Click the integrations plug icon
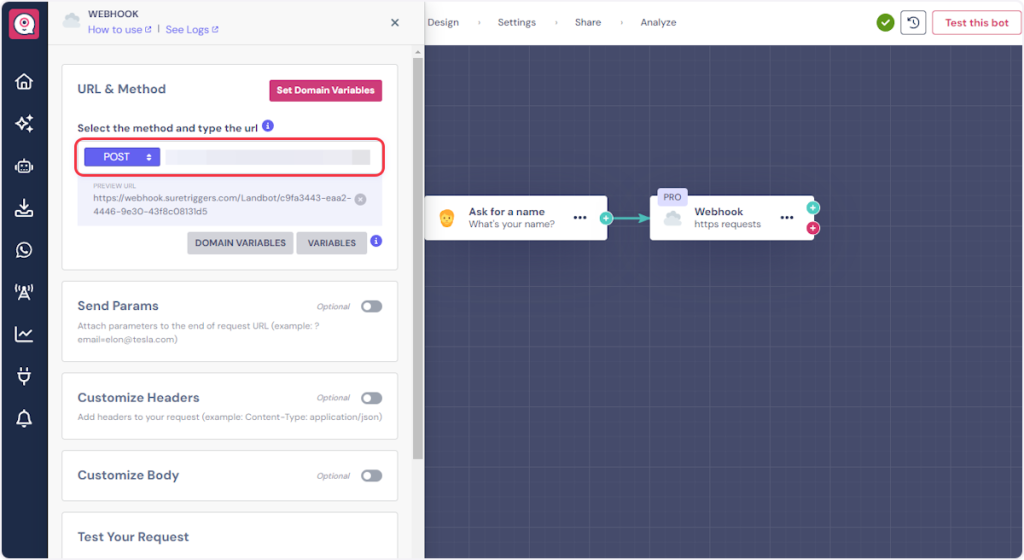 (24, 377)
